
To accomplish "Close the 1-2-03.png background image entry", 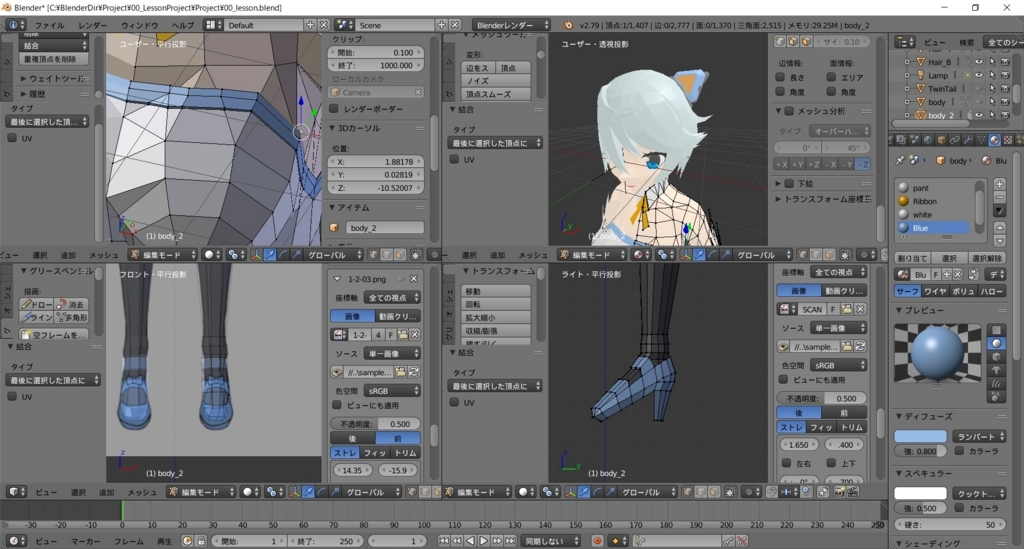I will click(x=414, y=279).
